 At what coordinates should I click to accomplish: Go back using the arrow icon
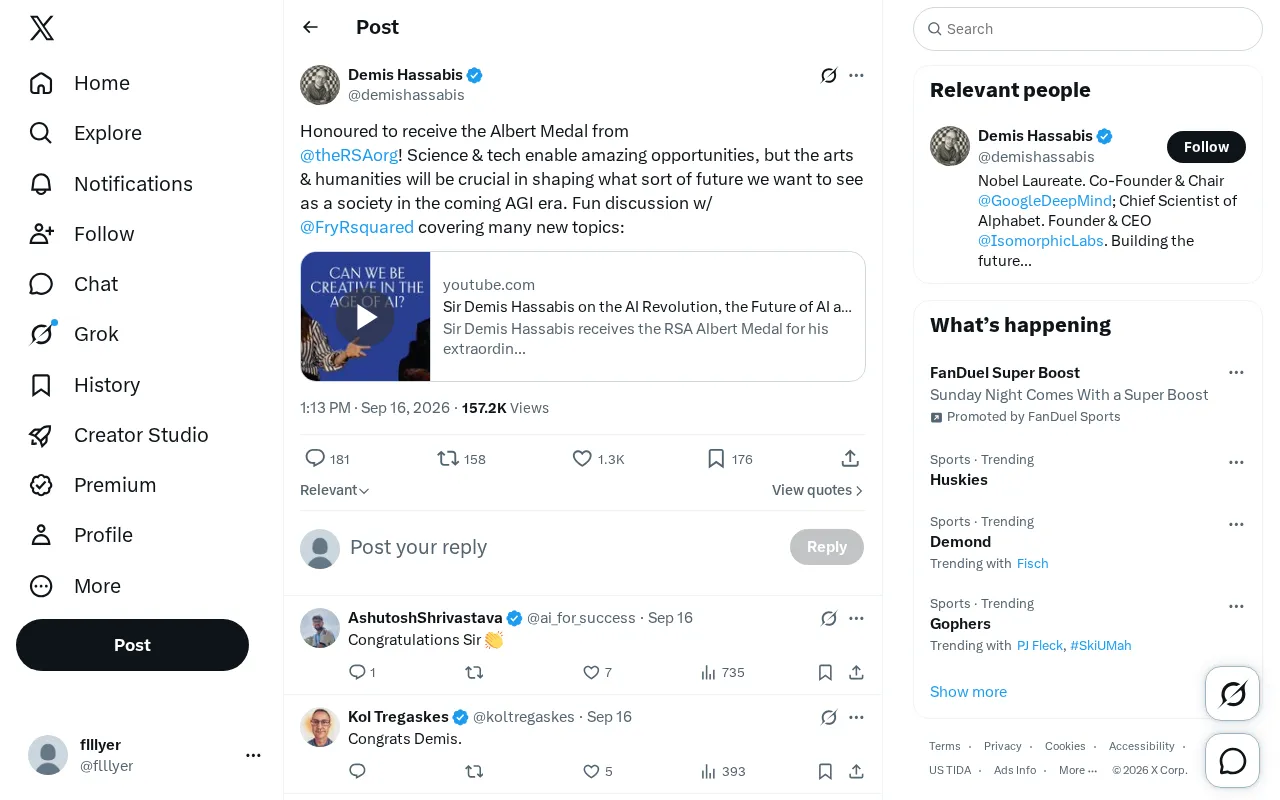pos(310,27)
